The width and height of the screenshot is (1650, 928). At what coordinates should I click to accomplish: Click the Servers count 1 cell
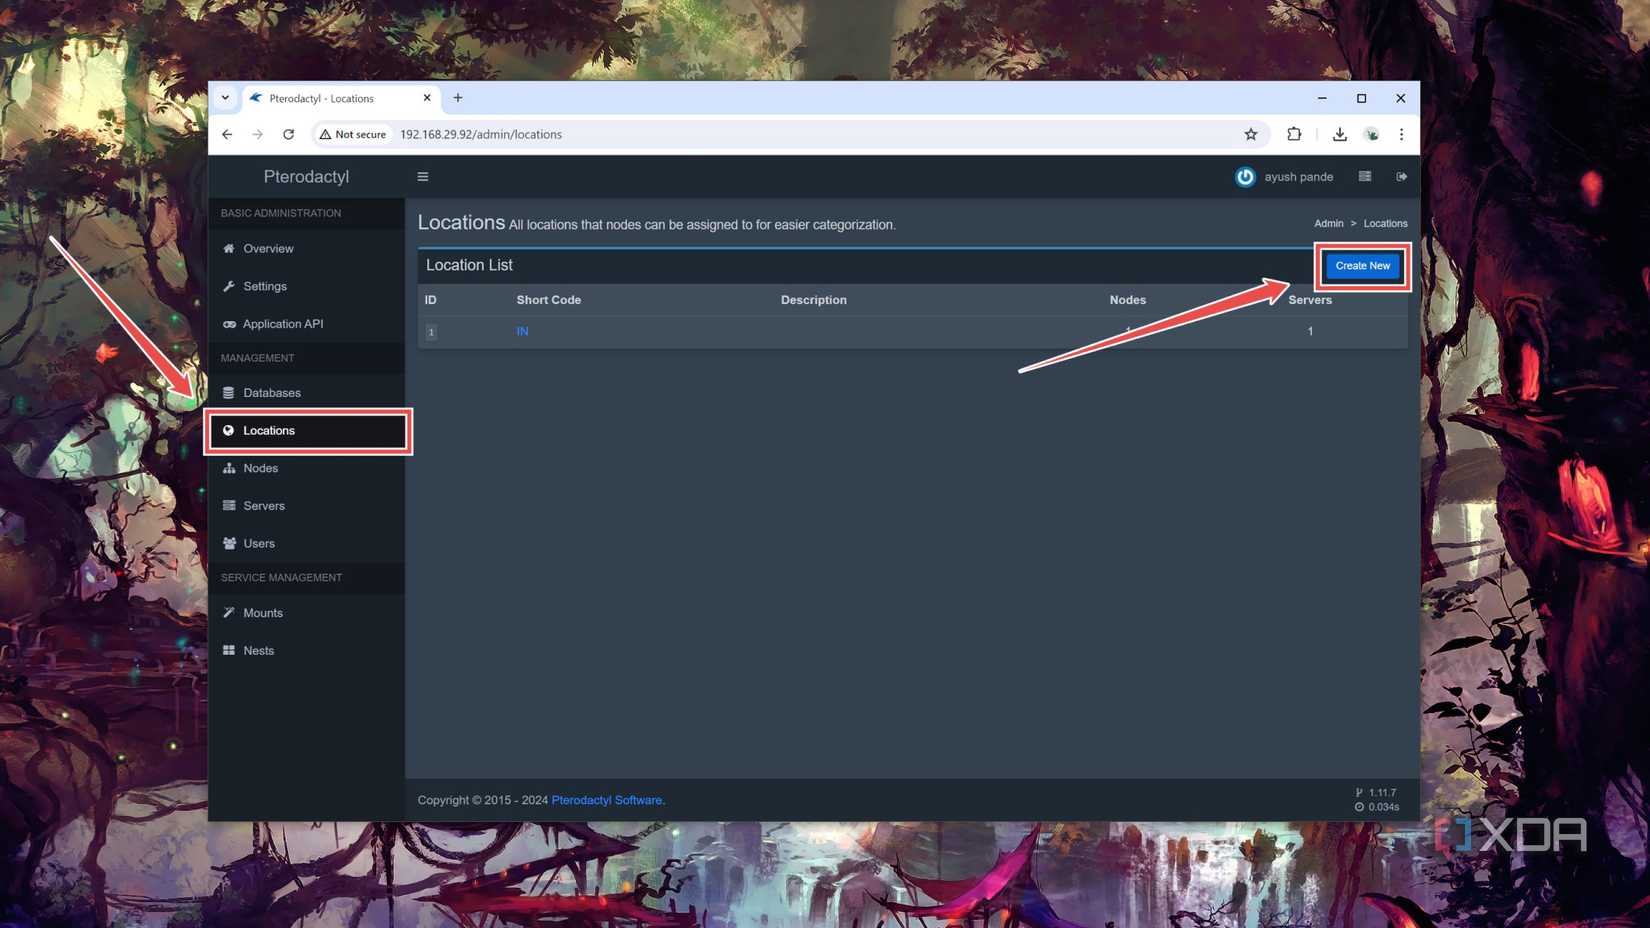1310,331
